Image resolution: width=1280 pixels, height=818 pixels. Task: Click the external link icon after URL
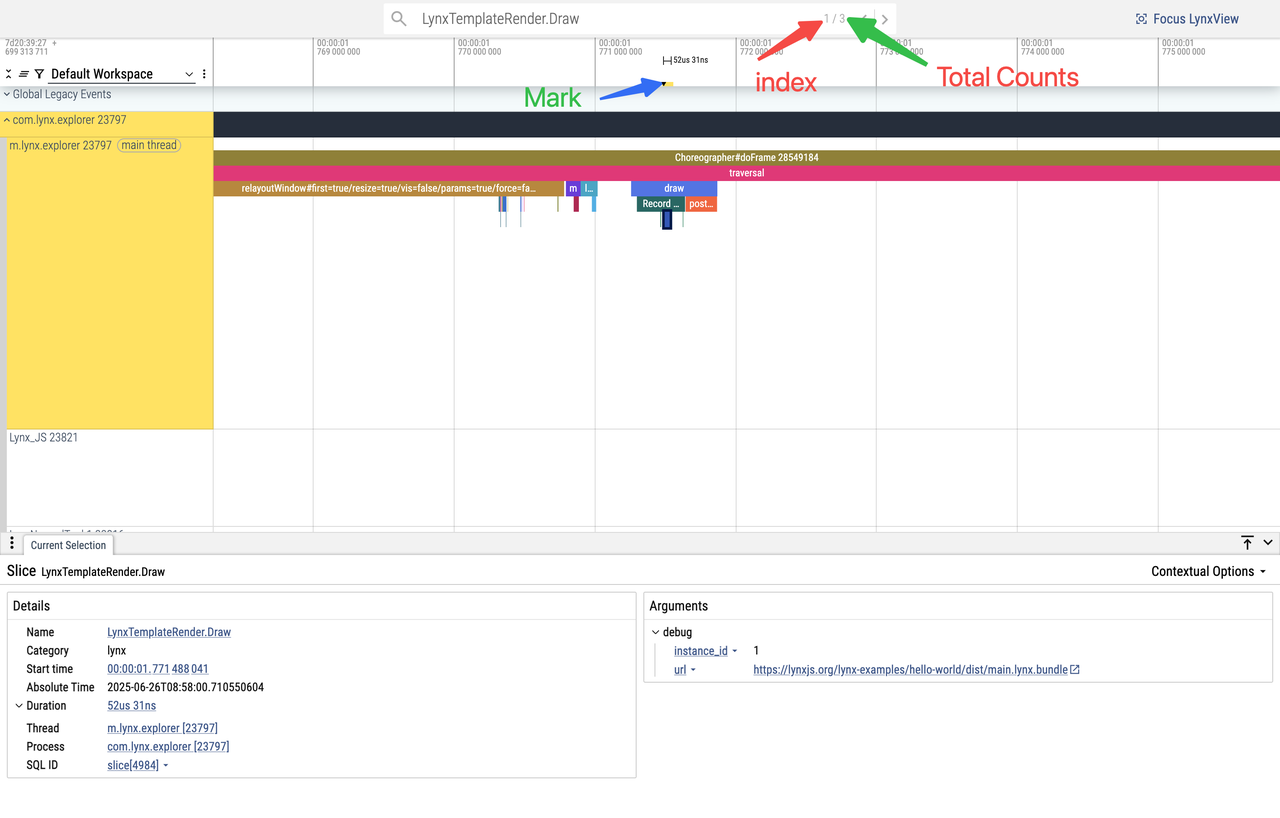pos(1075,670)
